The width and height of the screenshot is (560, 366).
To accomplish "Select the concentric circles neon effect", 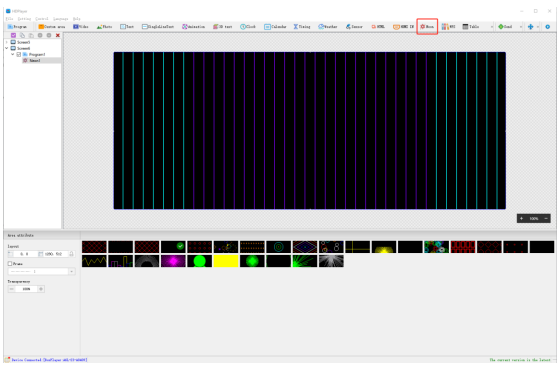I will (279, 247).
